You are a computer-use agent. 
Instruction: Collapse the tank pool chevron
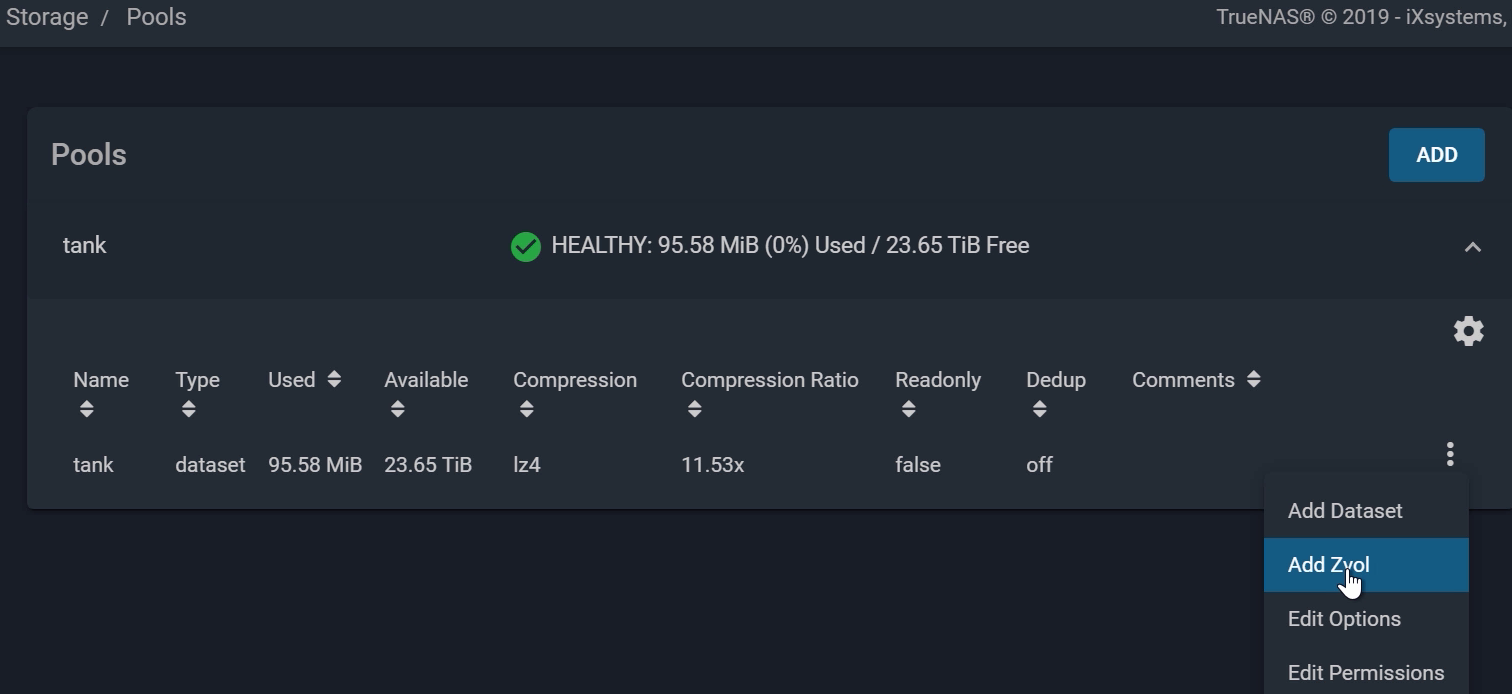[x=1472, y=247]
